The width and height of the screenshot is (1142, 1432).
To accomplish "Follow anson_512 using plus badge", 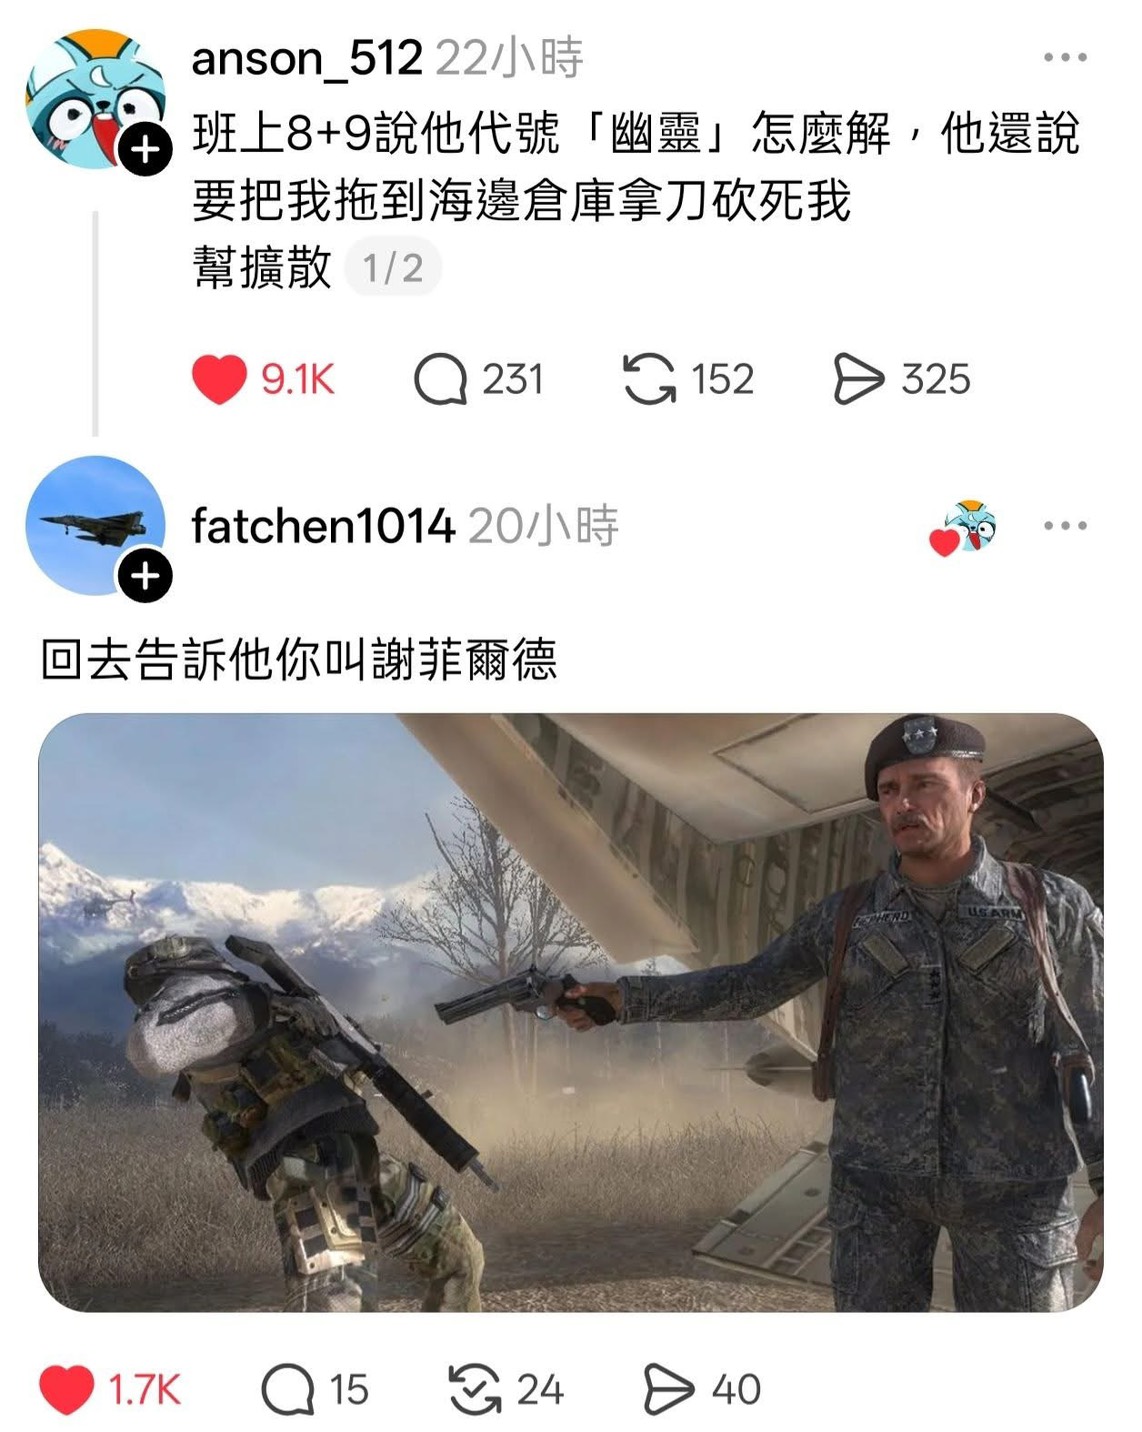I will pyautogui.click(x=146, y=150).
